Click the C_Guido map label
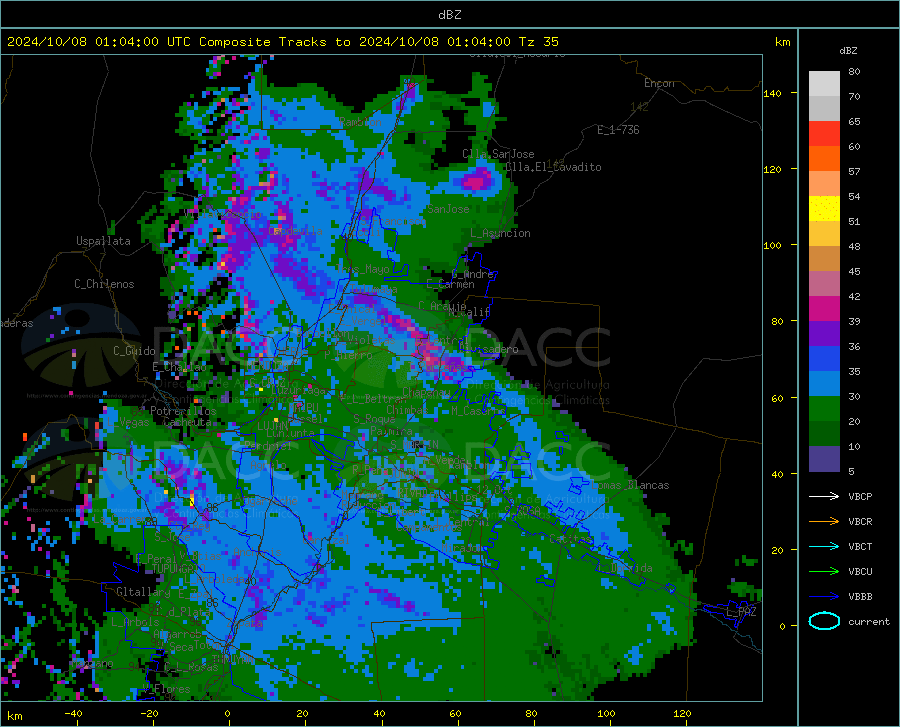This screenshot has height=727, width=900. (x=134, y=351)
